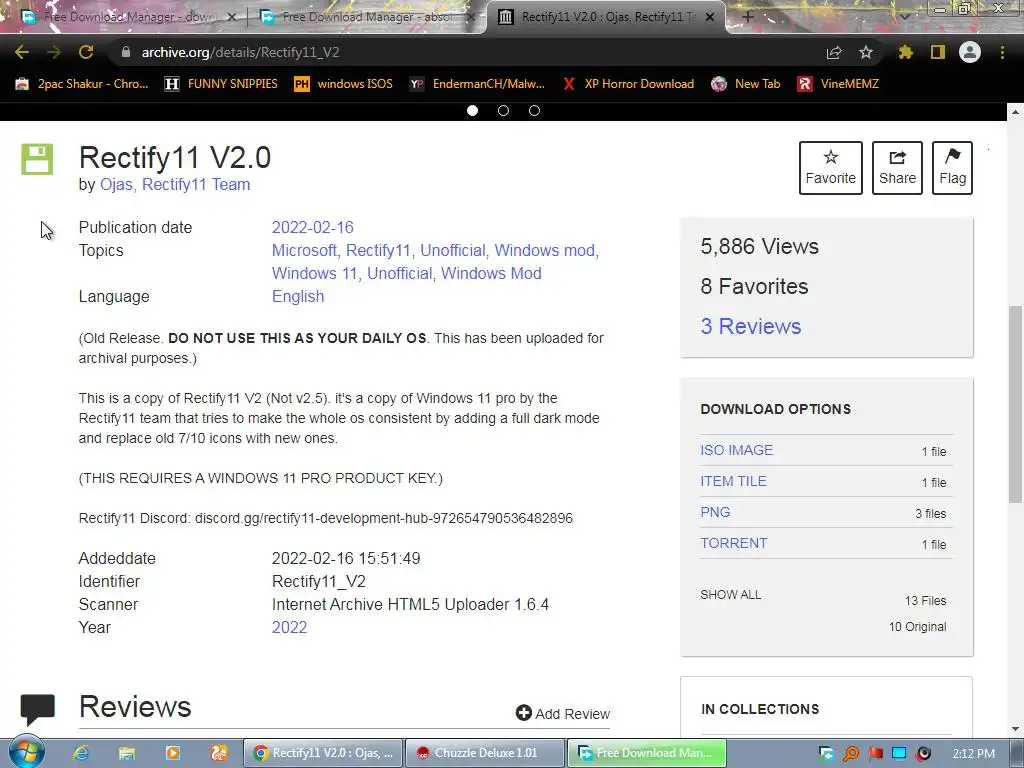Open the Chrome profile avatar
1024x768 pixels.
[970, 52]
